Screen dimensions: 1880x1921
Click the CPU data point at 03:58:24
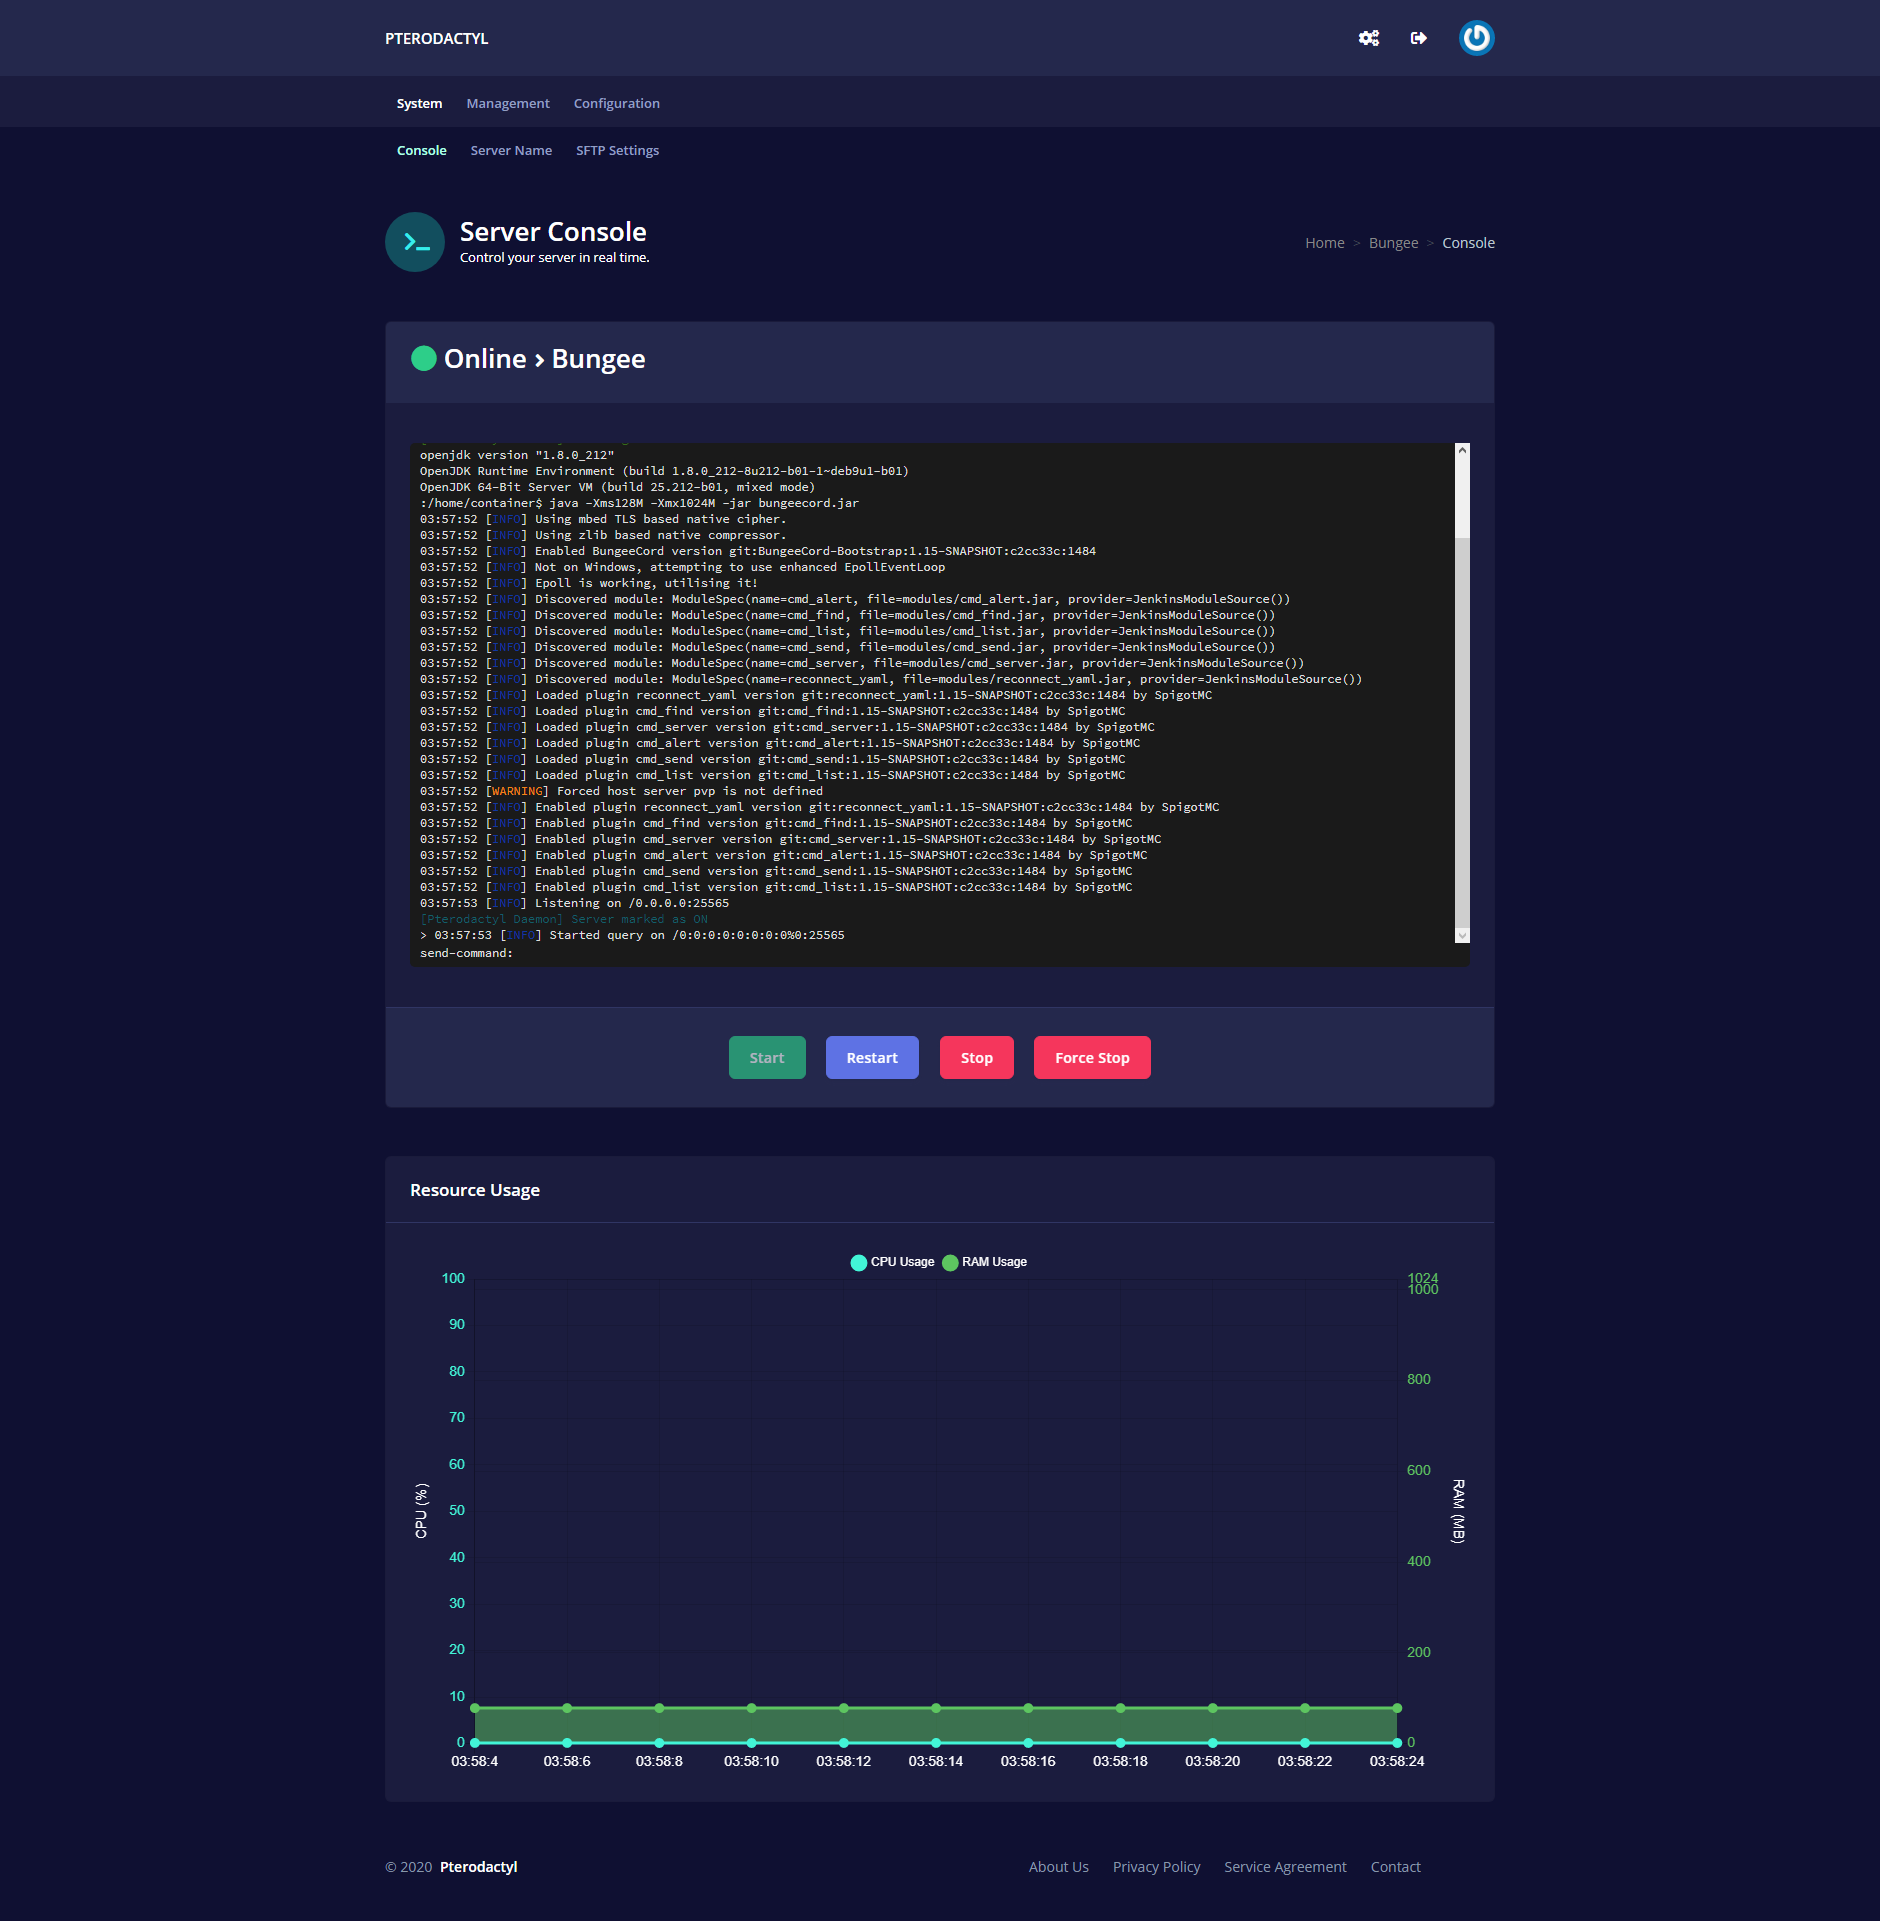coord(1397,1743)
